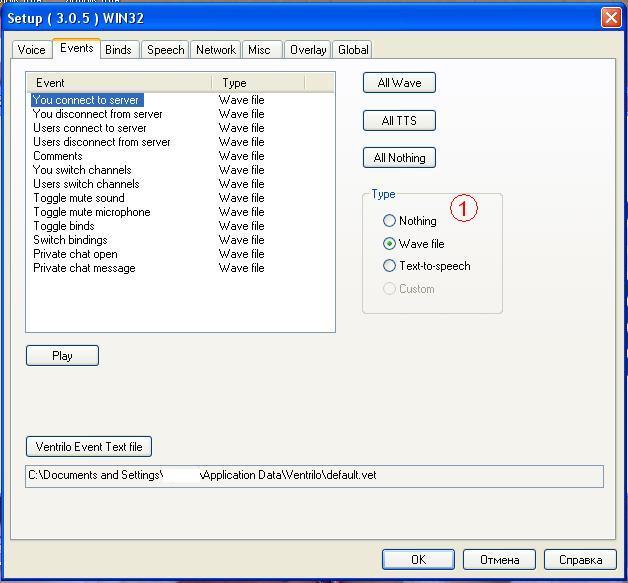The image size is (628, 583).
Task: Click the All Wave button
Action: (x=399, y=83)
